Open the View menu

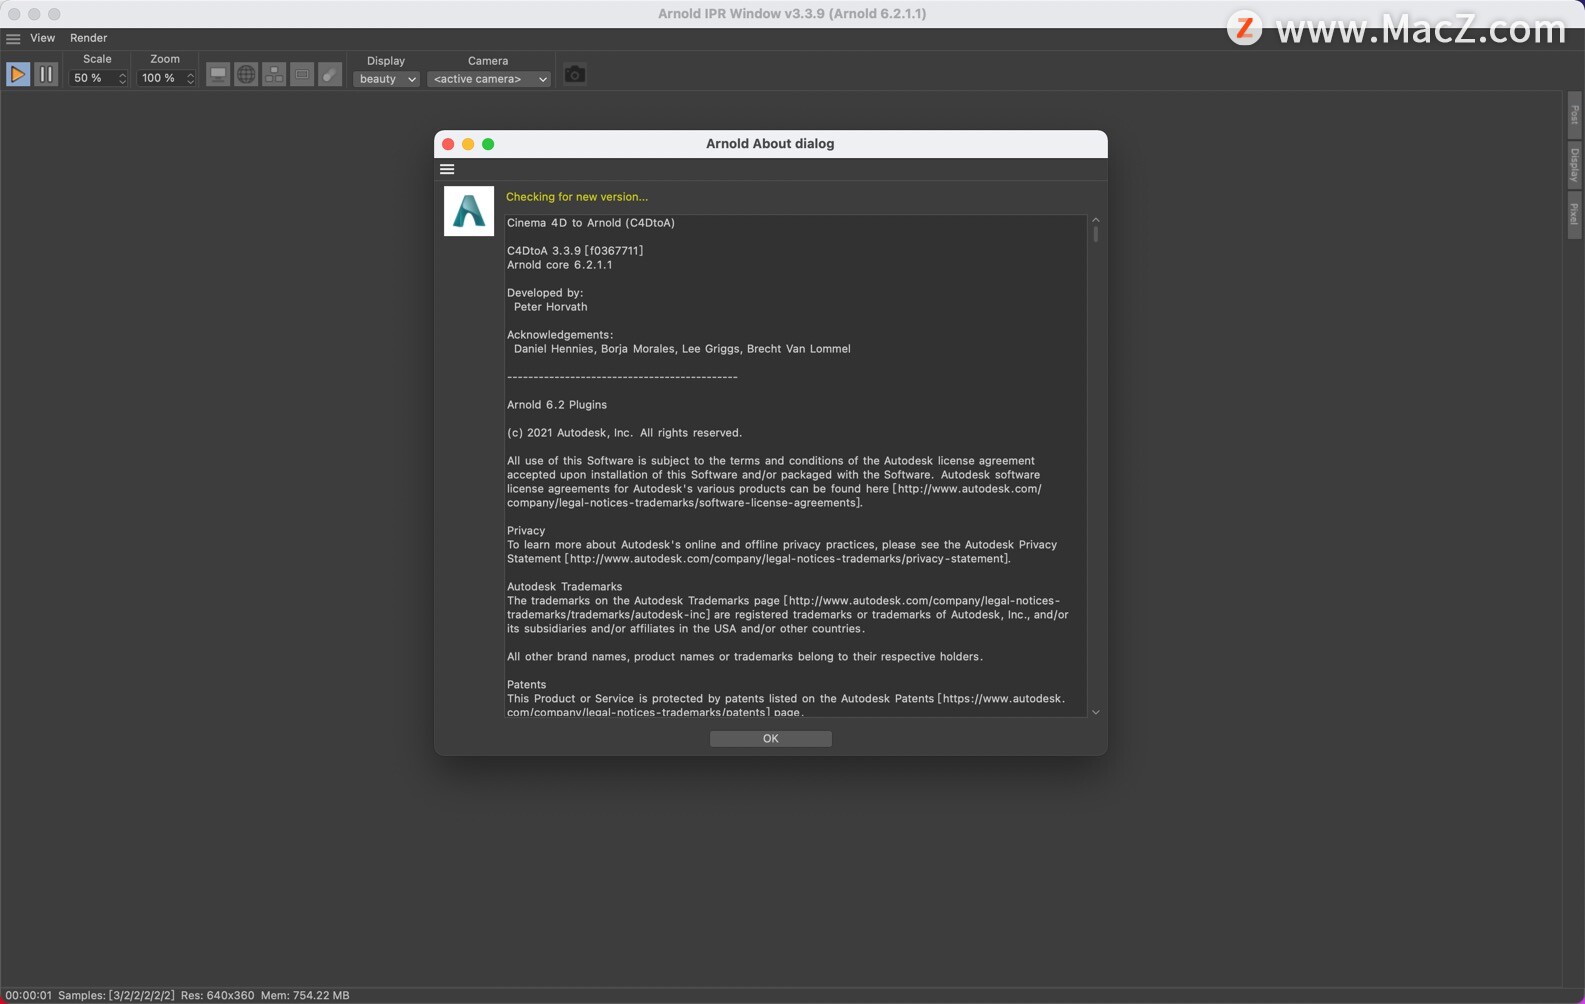pyautogui.click(x=43, y=38)
